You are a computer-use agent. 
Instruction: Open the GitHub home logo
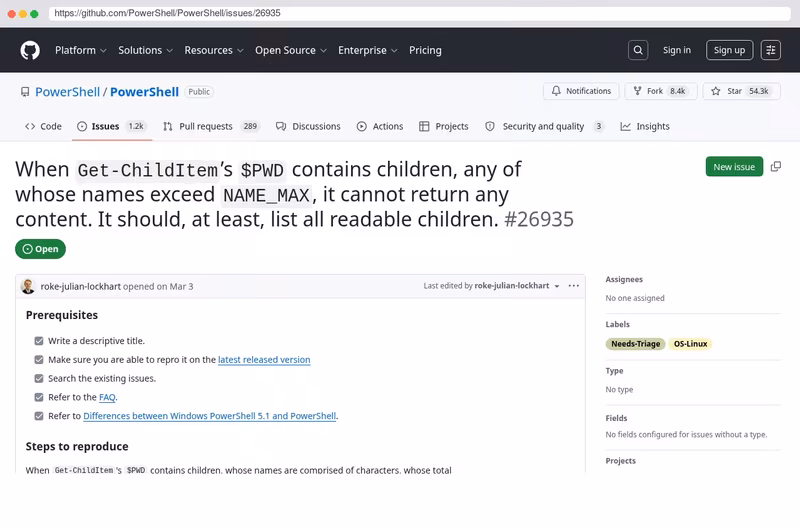coord(30,50)
